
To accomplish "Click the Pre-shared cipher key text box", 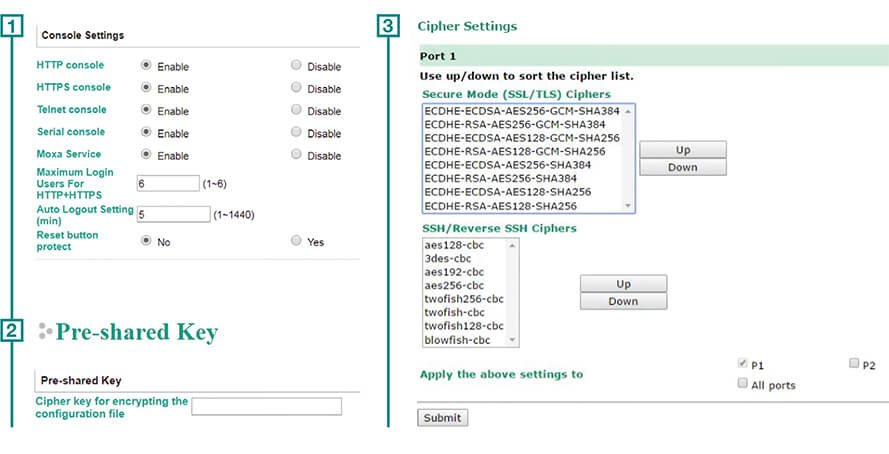I will pyautogui.click(x=266, y=406).
